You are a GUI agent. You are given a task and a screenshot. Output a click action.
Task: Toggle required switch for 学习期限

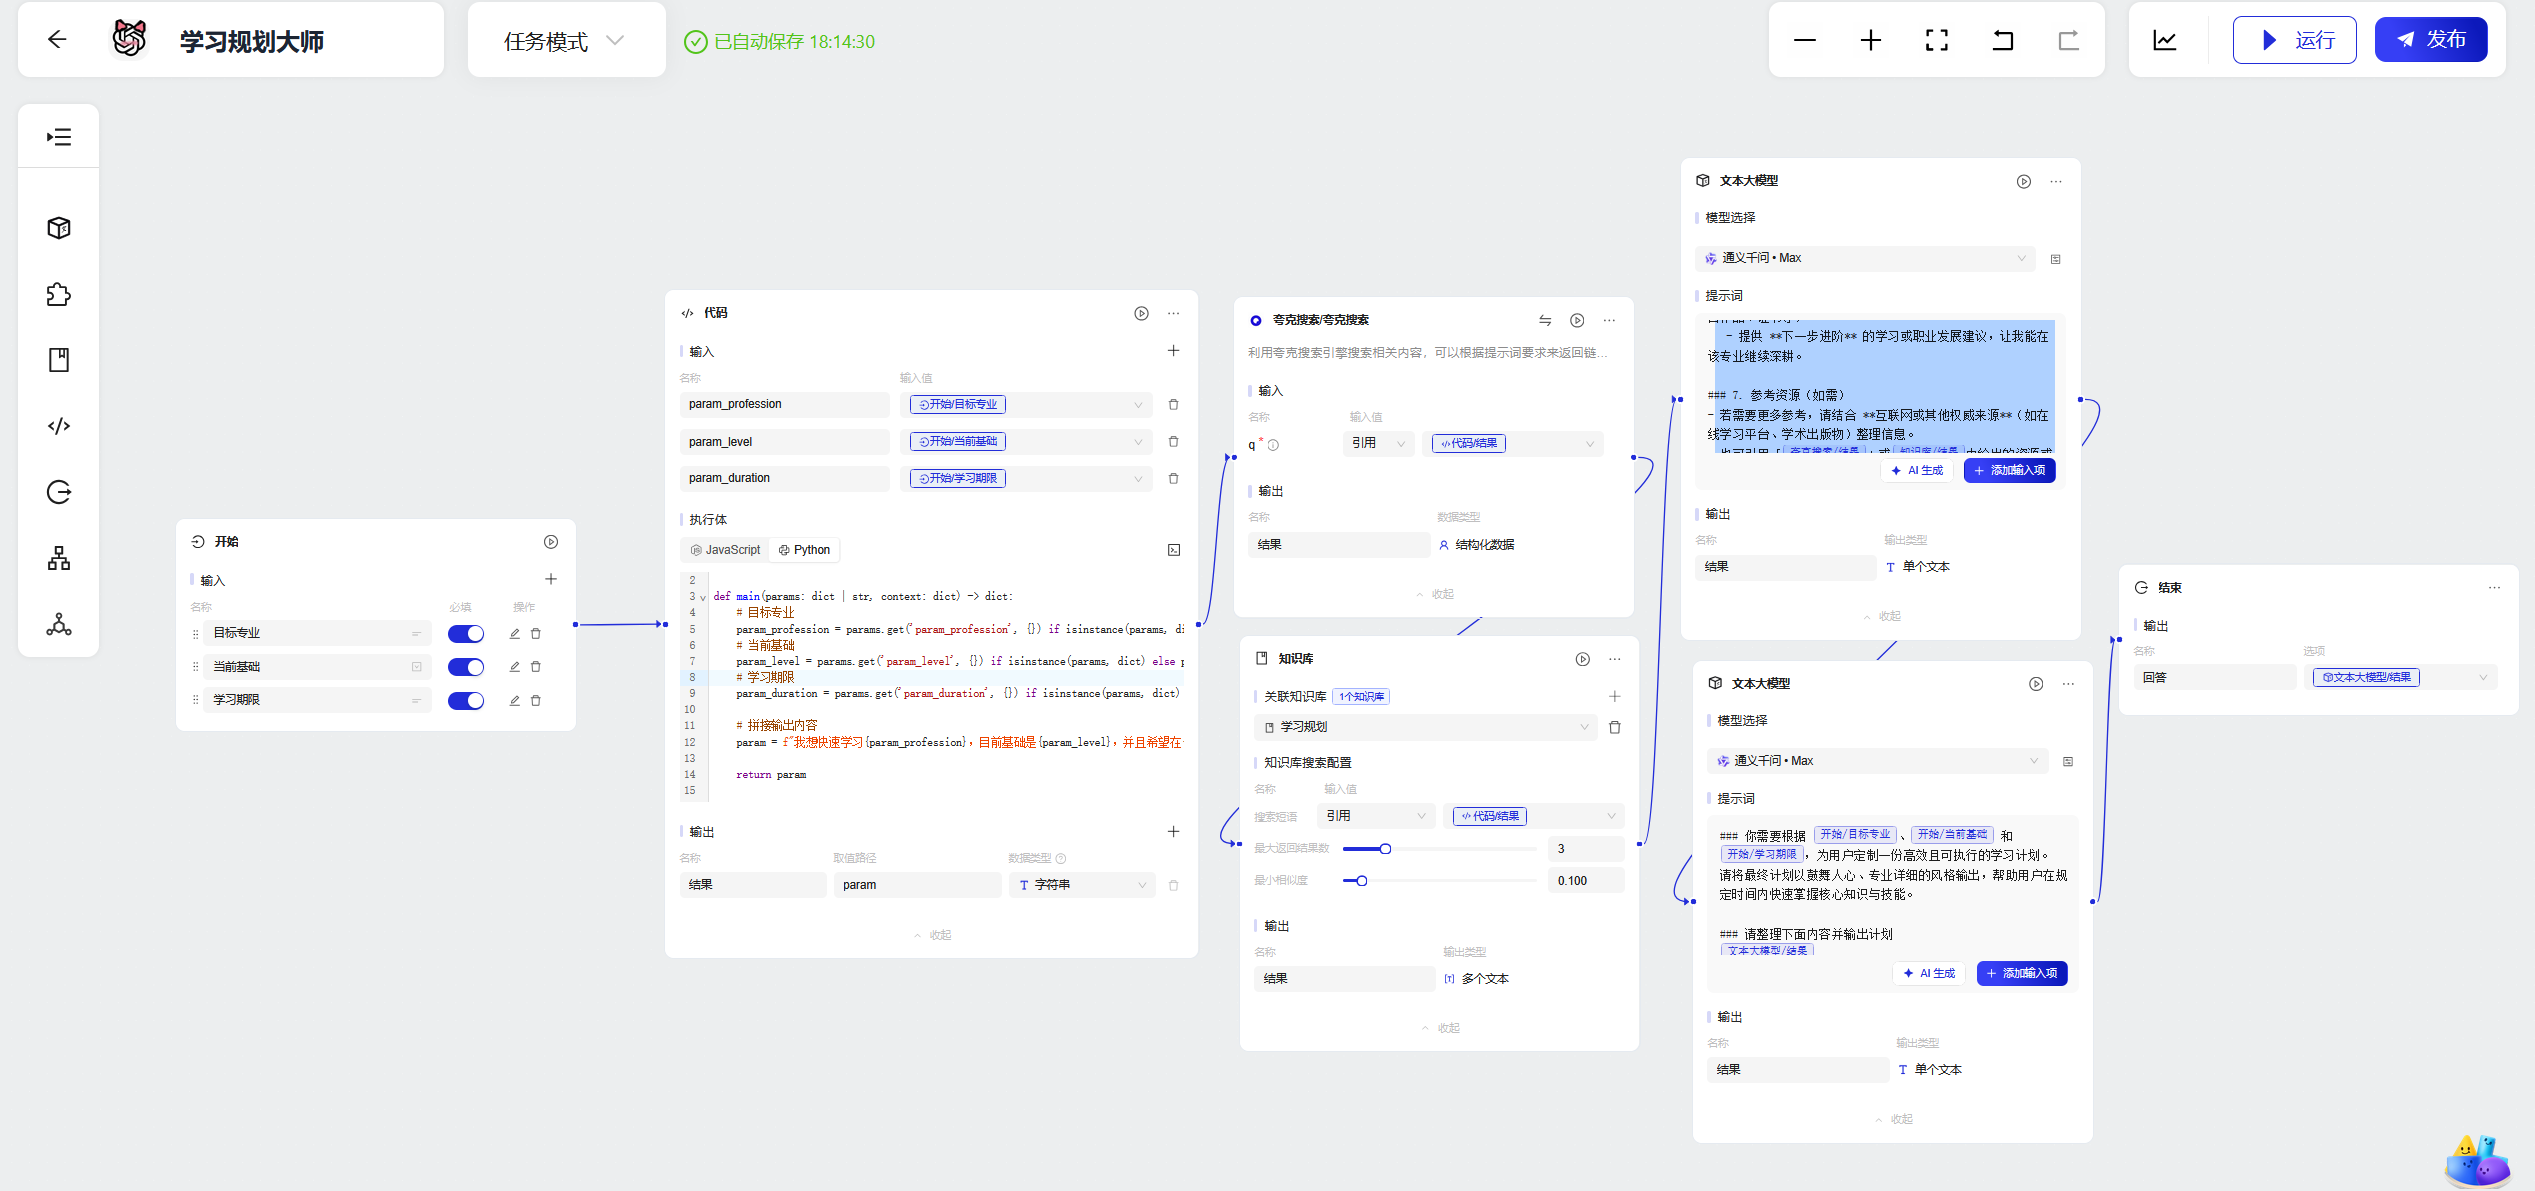465,700
